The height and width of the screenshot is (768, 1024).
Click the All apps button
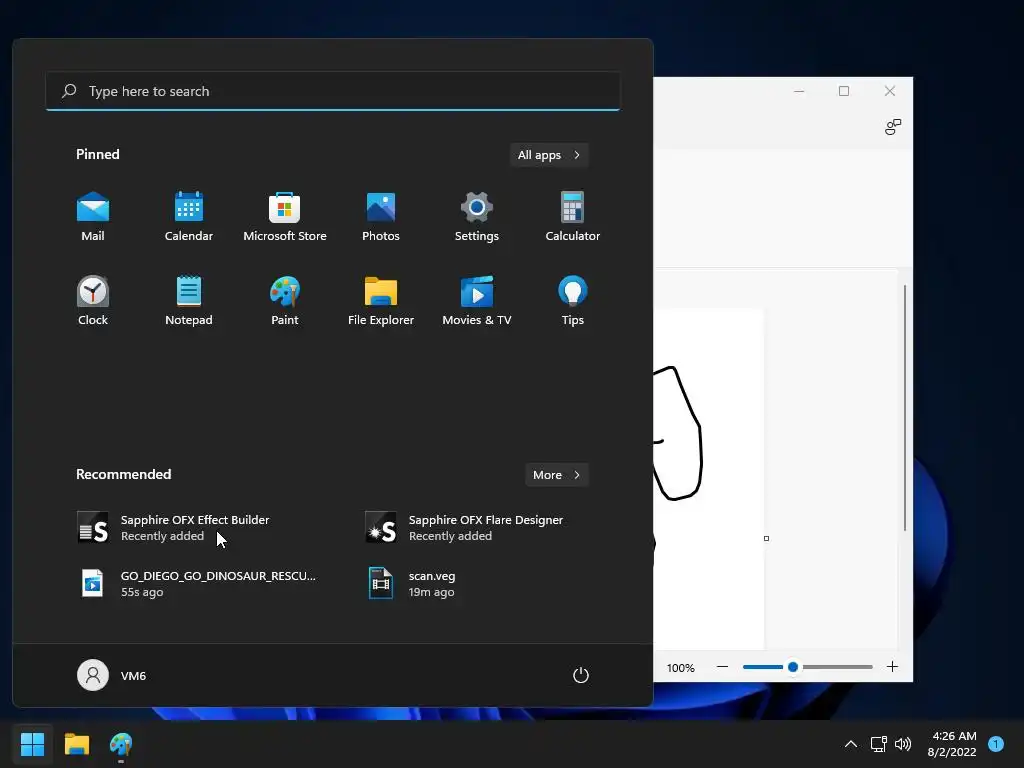[x=549, y=155]
